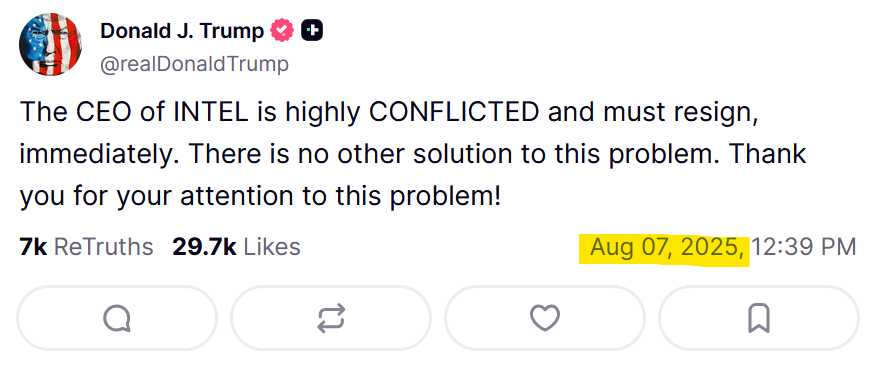Open the Donald J. Trump display name
This screenshot has height=367, width=874.
point(182,31)
